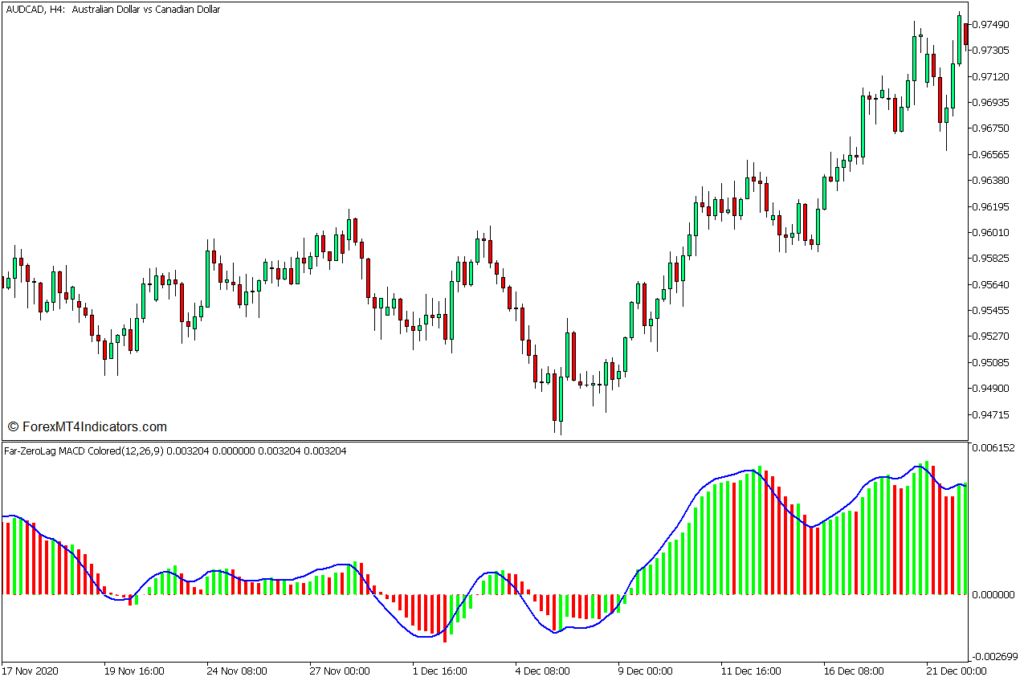Select the 24 Nov 08:00 time label
Image resolution: width=1024 pixels, height=681 pixels.
[x=237, y=671]
